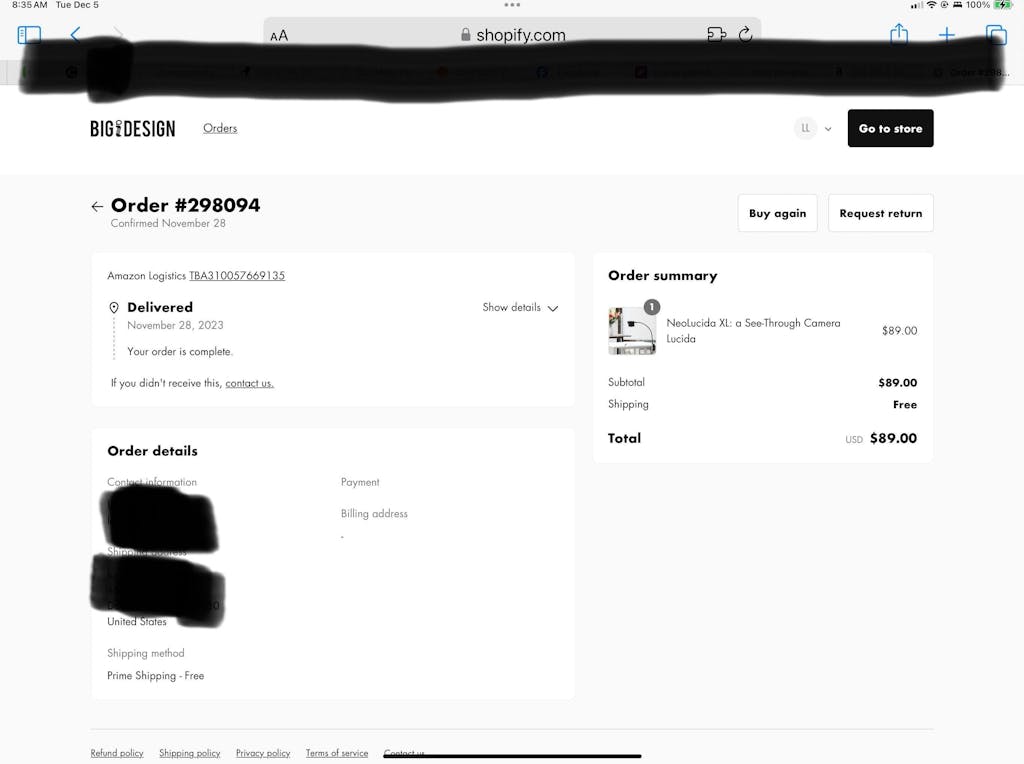The width and height of the screenshot is (1024, 764).
Task: Open tracking number TBA310057669135 link
Action: (x=237, y=276)
